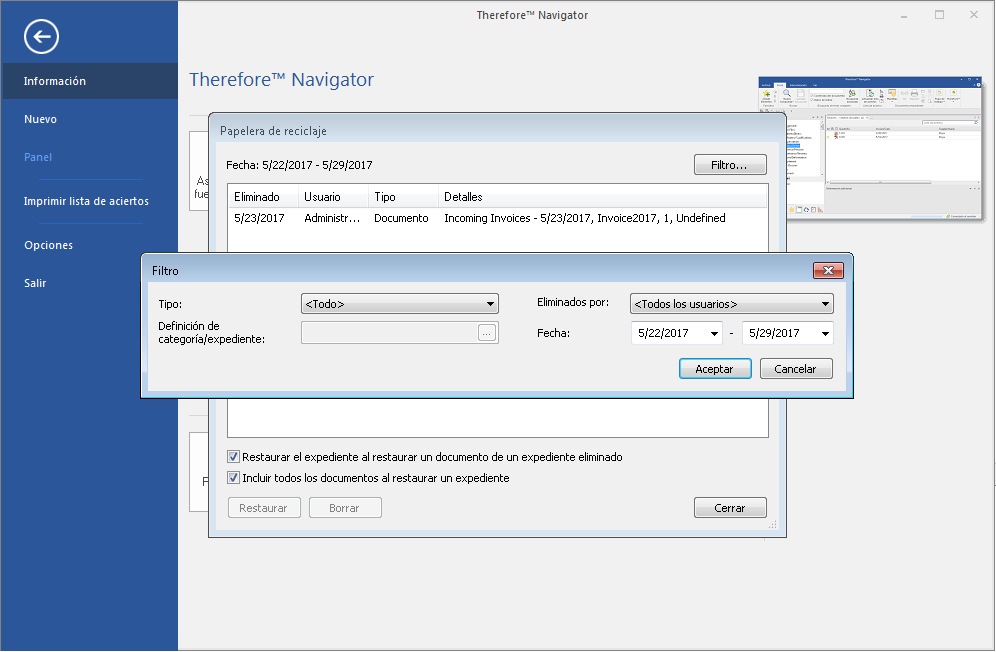Viewport: 996px width, 652px height.
Task: Go back using the circular arrow button
Action: click(x=41, y=37)
